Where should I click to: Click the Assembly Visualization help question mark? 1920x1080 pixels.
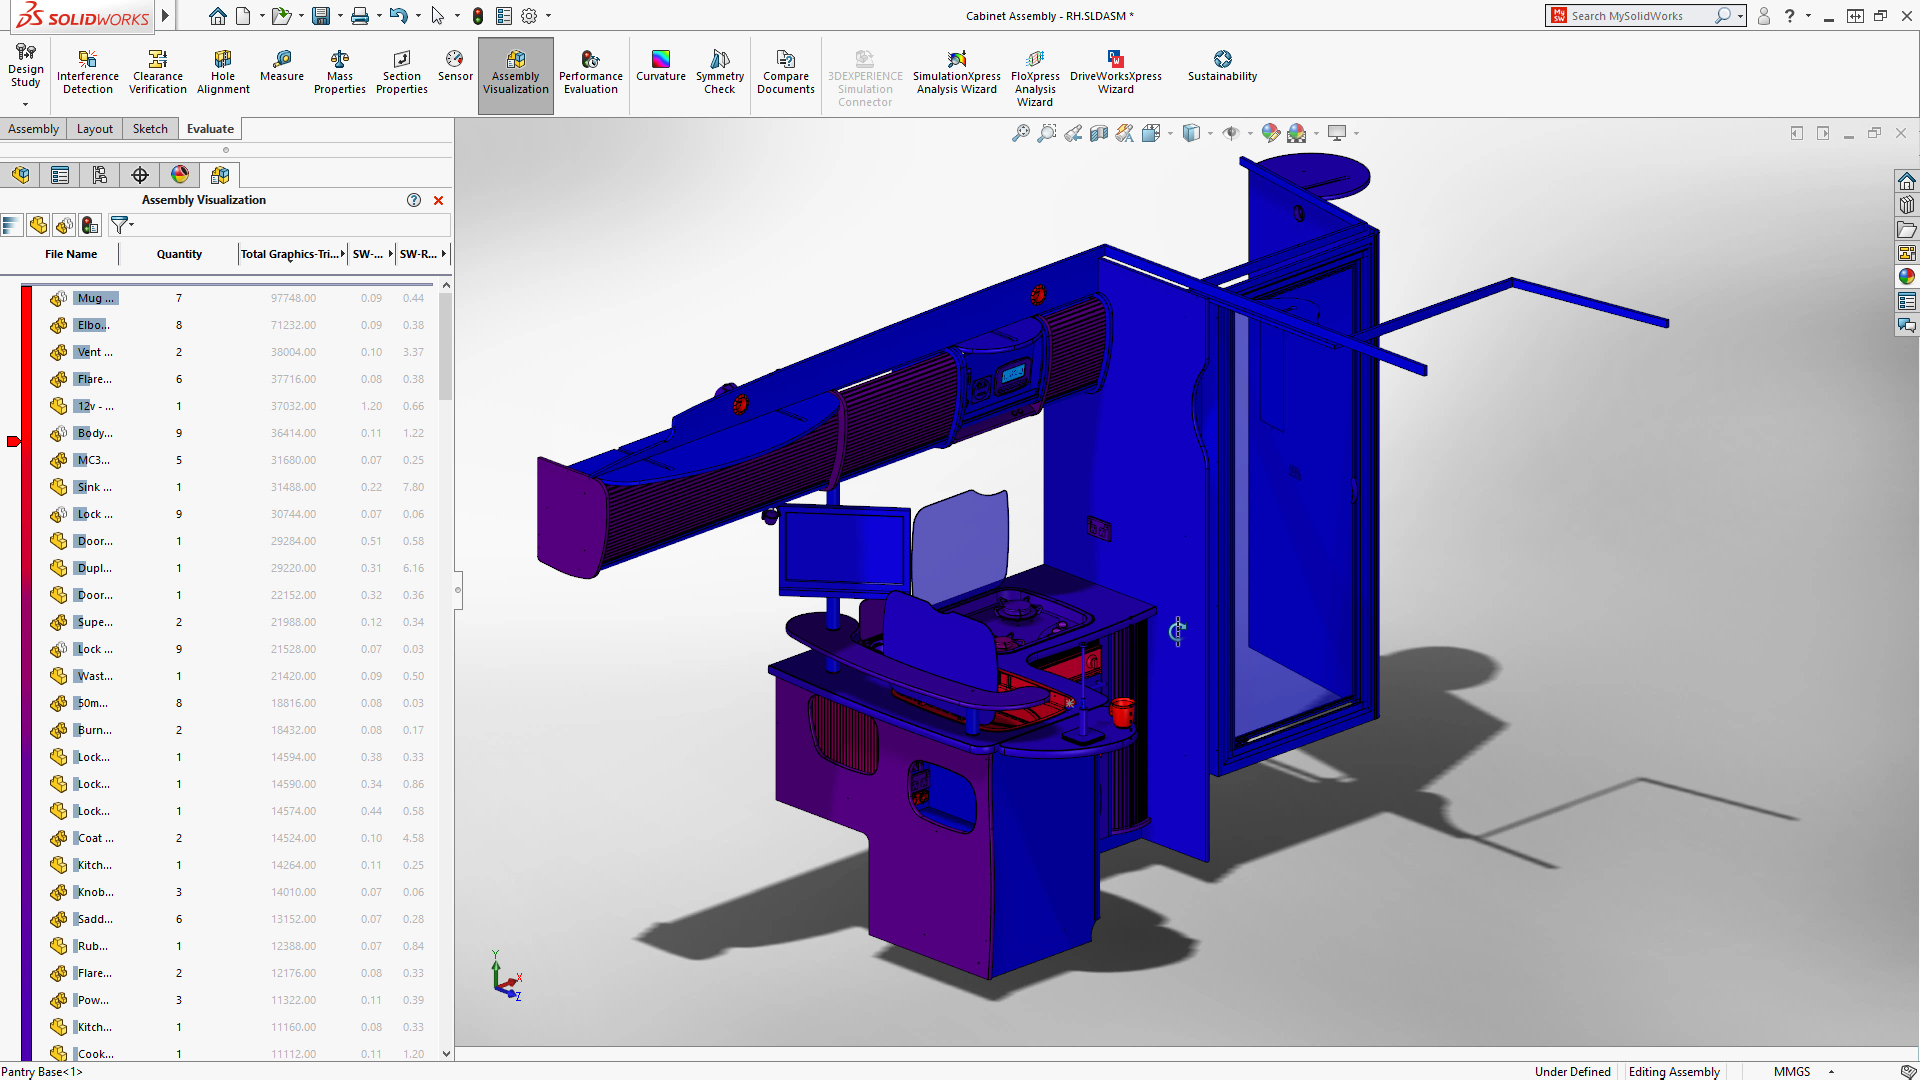413,200
